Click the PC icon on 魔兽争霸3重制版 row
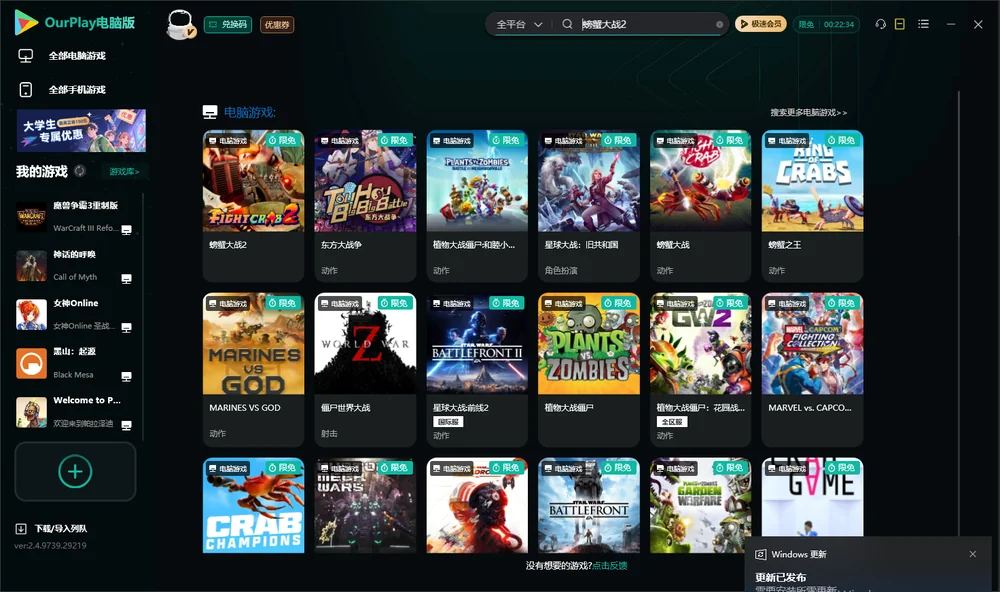This screenshot has height=592, width=1000. (126, 230)
